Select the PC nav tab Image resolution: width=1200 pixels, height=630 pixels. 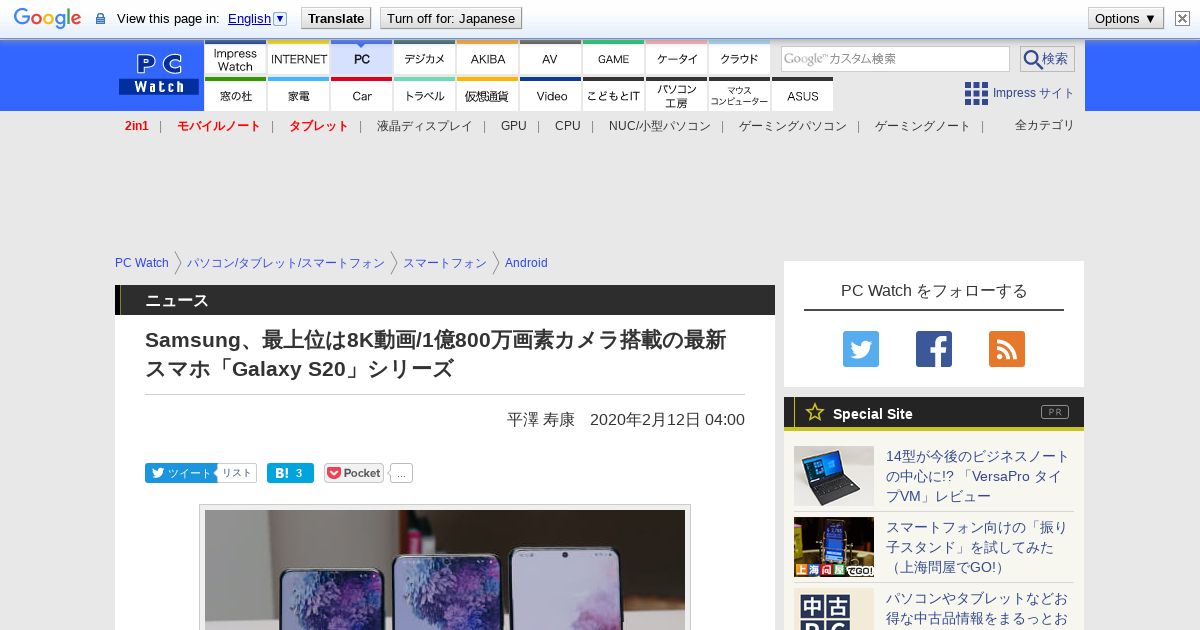[362, 59]
